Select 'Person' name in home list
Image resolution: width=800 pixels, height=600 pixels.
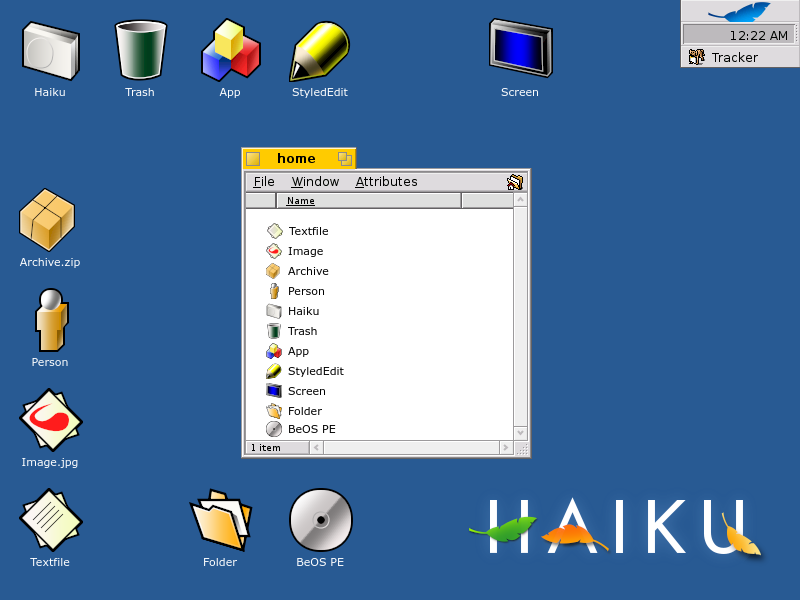(306, 291)
